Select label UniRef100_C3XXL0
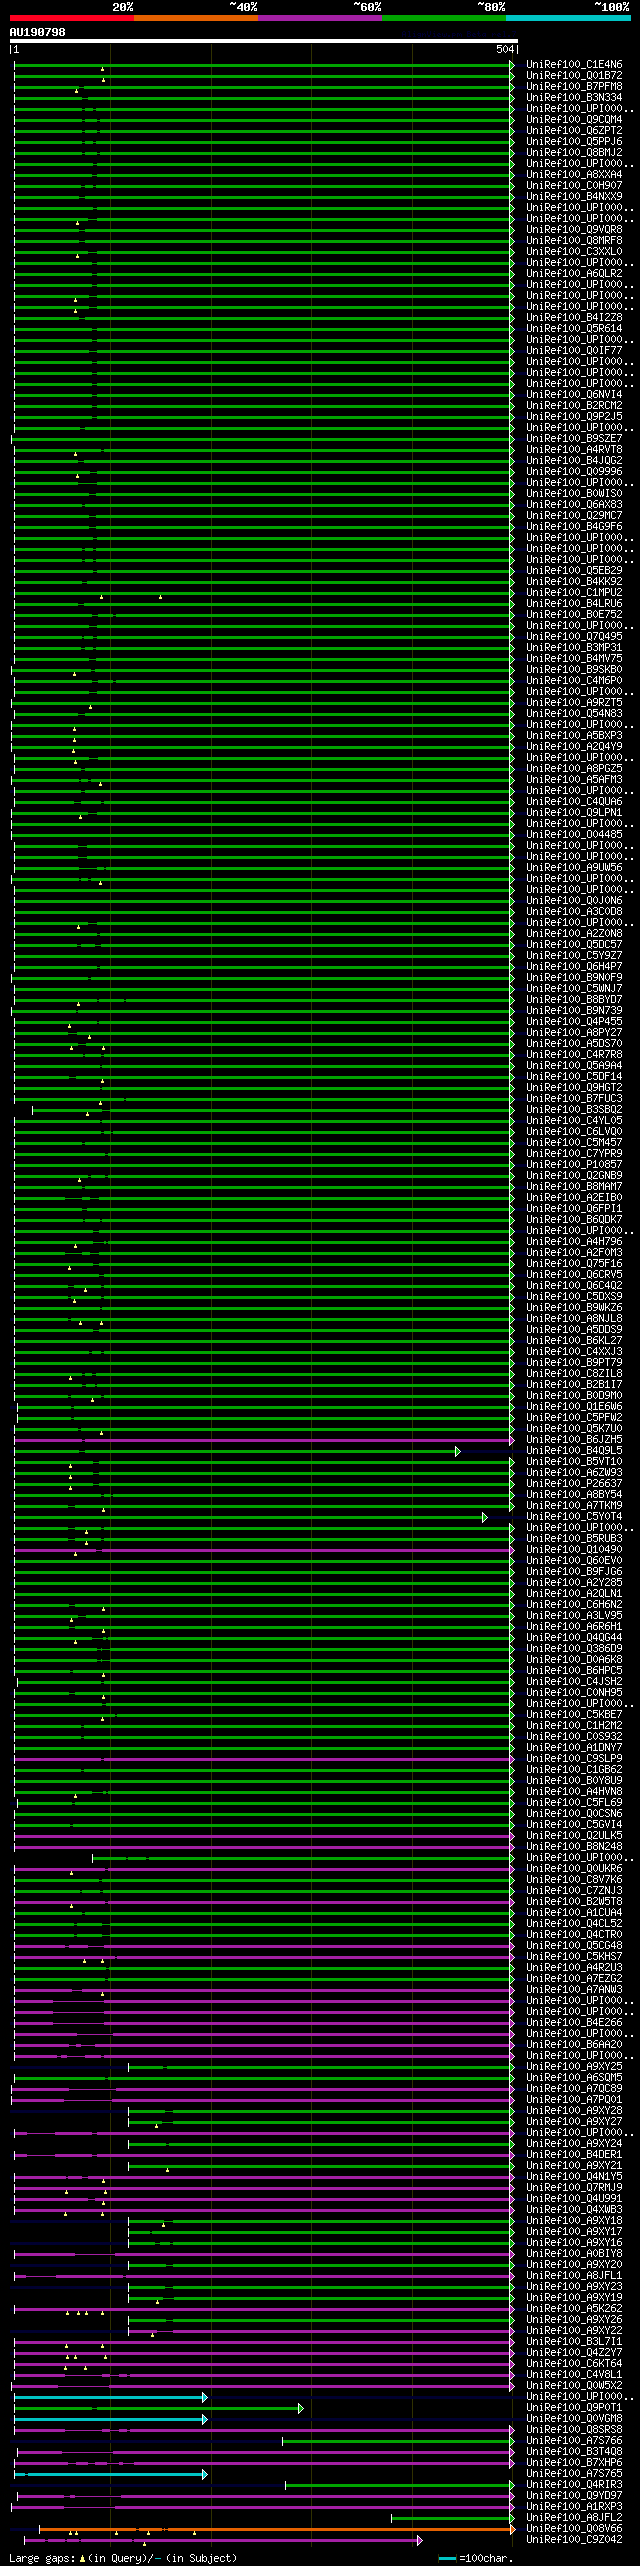The width and height of the screenshot is (640, 2566). [574, 252]
